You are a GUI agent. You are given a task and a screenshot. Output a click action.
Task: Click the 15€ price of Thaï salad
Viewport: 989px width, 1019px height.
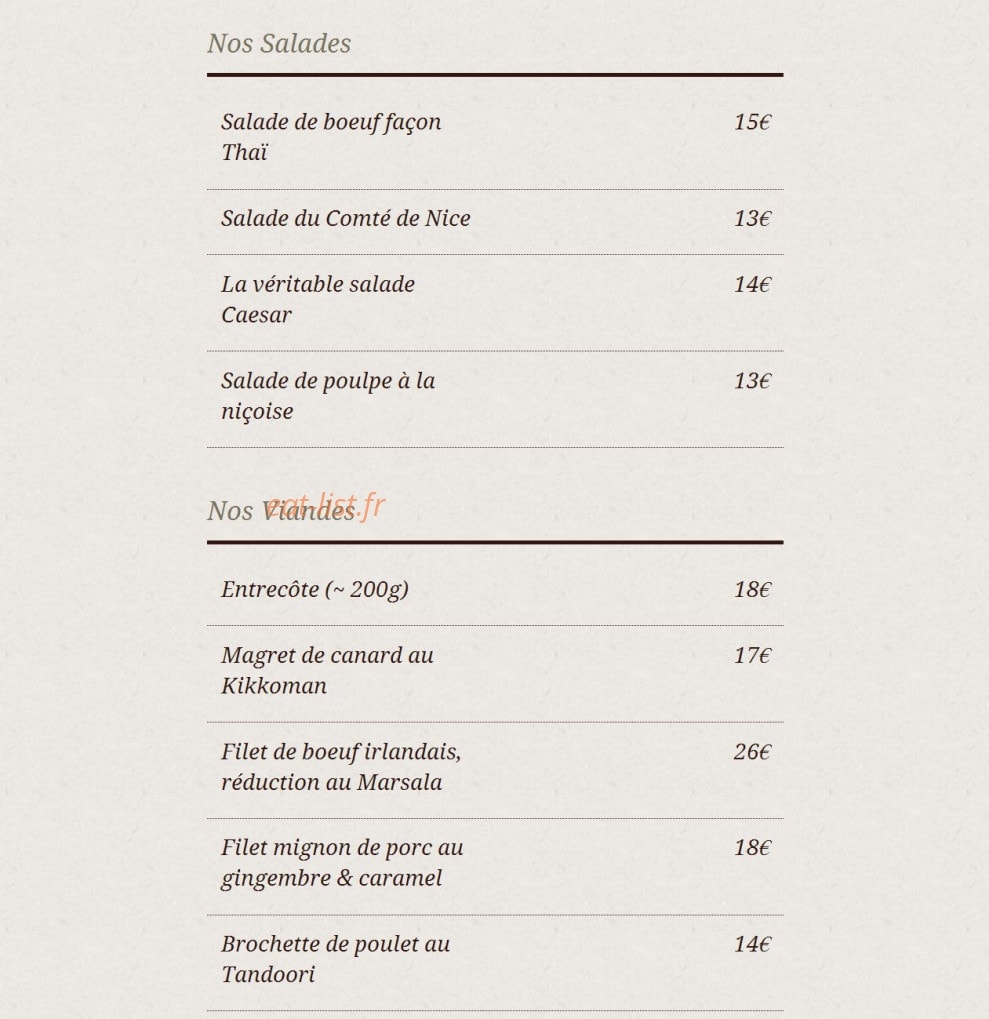tap(752, 122)
